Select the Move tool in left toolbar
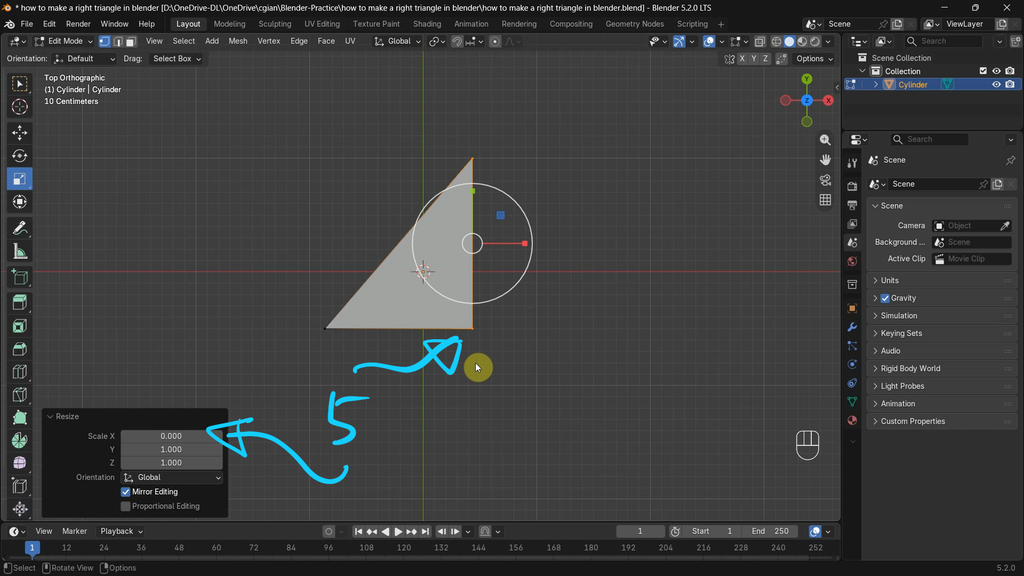Image resolution: width=1024 pixels, height=576 pixels. [x=20, y=133]
